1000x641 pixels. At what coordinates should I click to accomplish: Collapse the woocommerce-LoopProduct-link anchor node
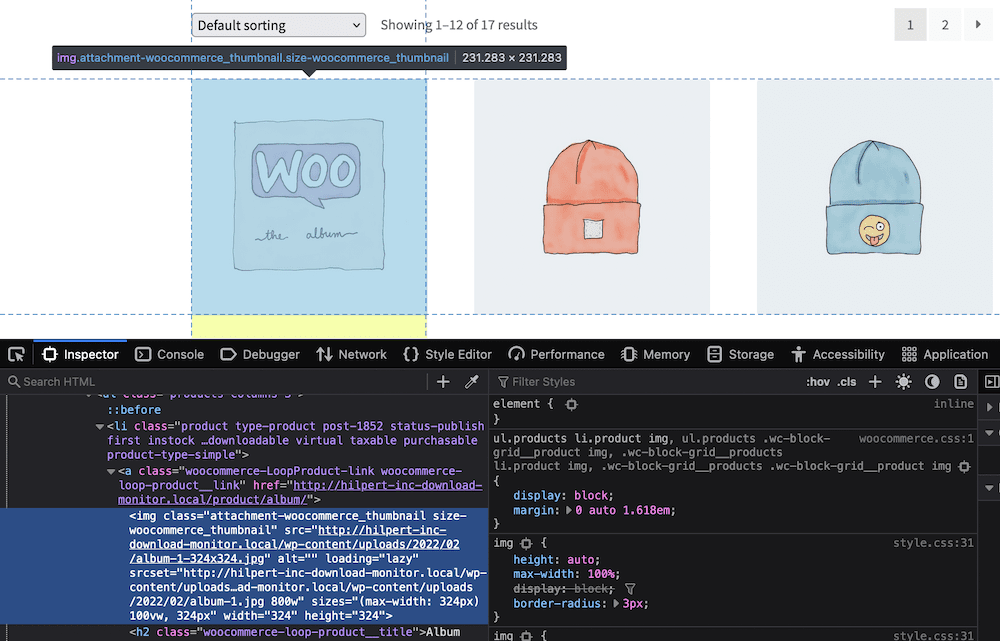tap(111, 472)
